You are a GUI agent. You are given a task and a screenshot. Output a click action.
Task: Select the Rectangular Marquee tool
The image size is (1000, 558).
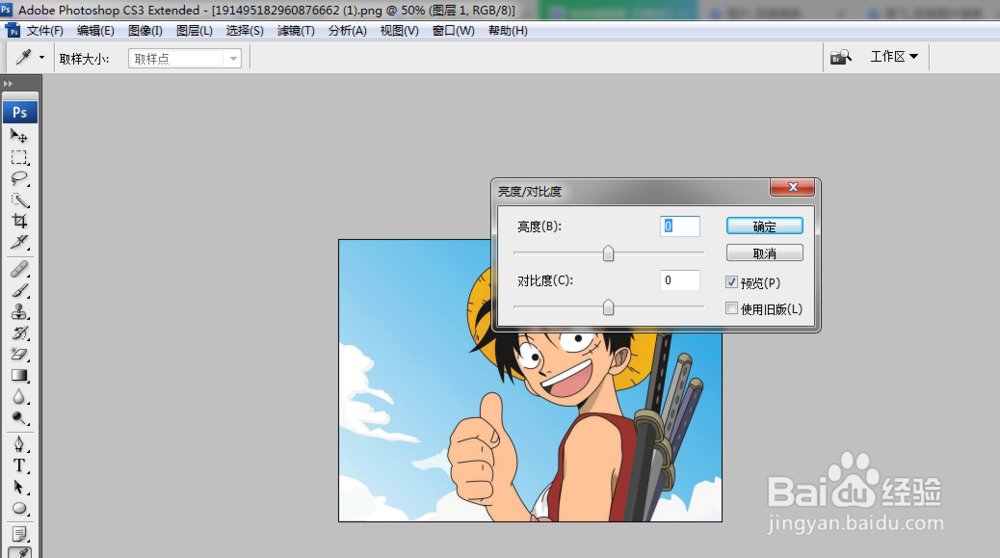pos(19,158)
